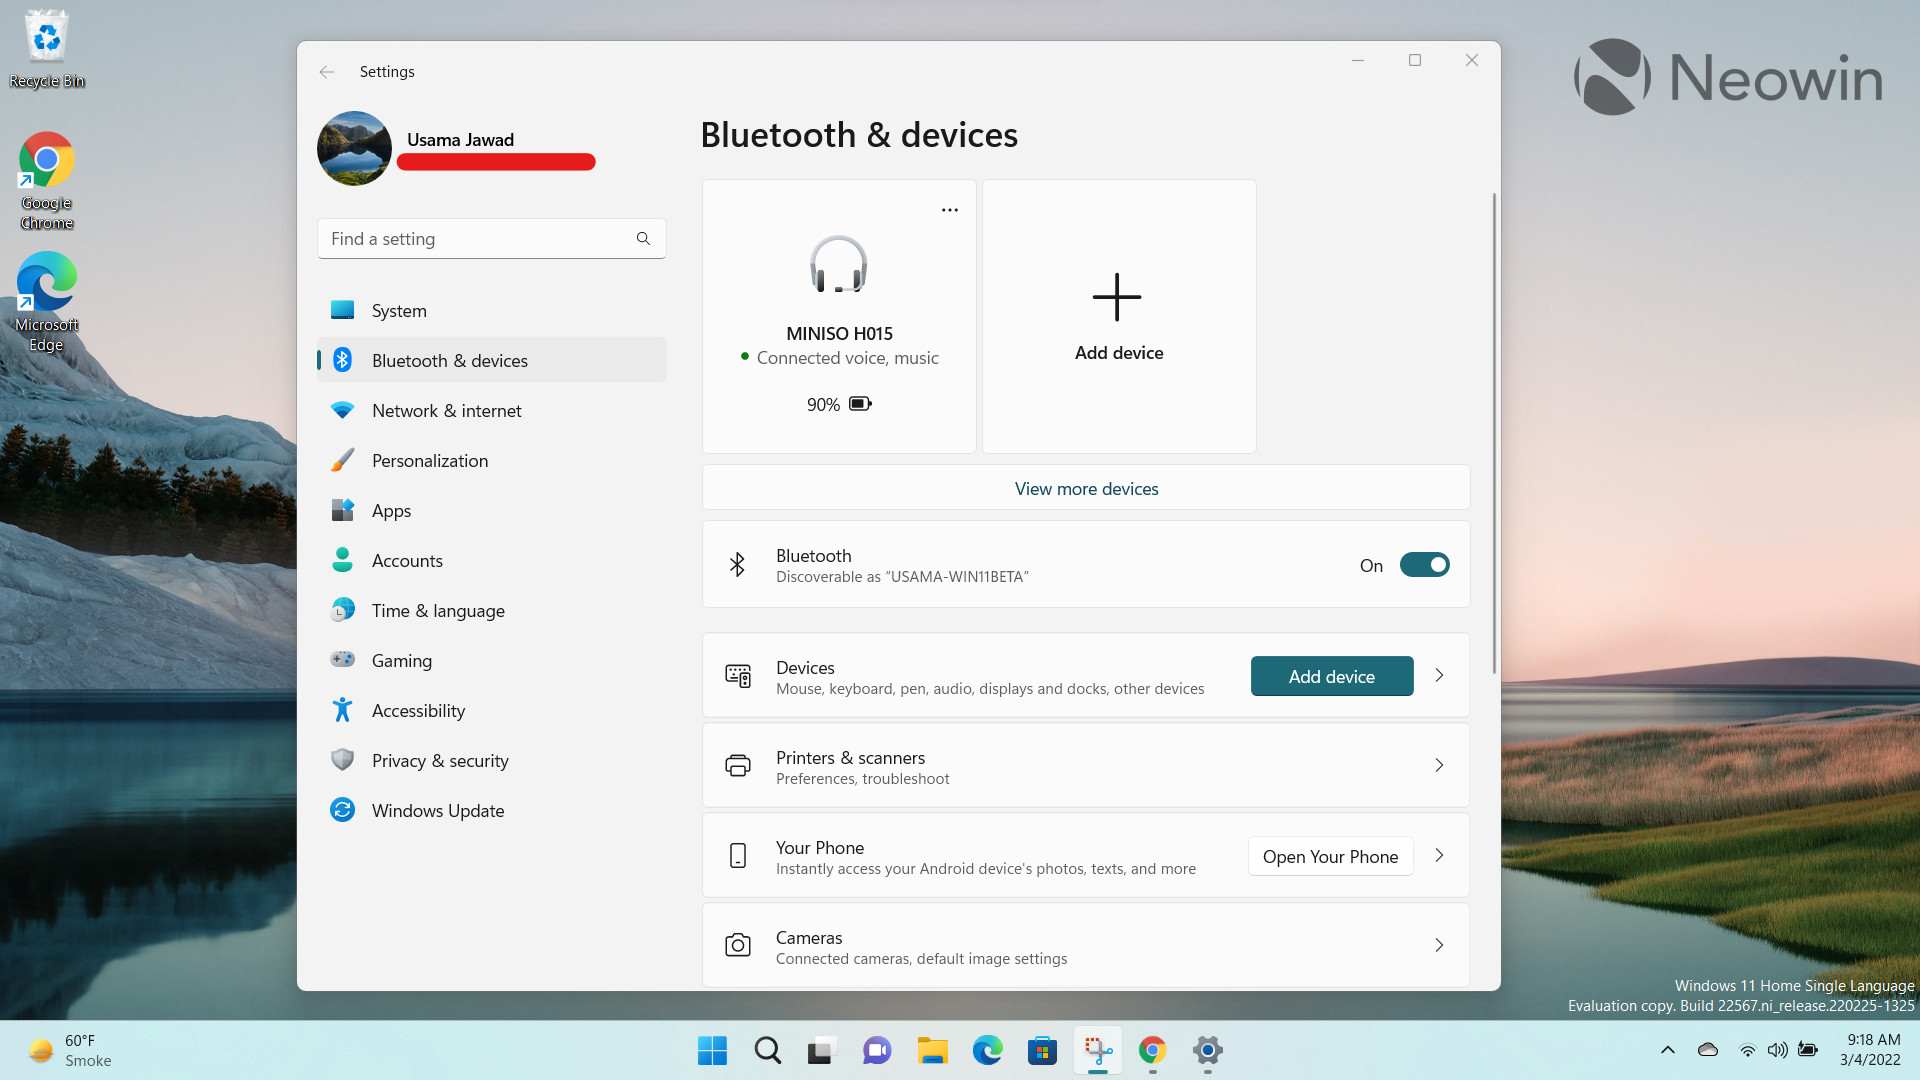
Task: Click the Open Your Phone button
Action: point(1330,856)
